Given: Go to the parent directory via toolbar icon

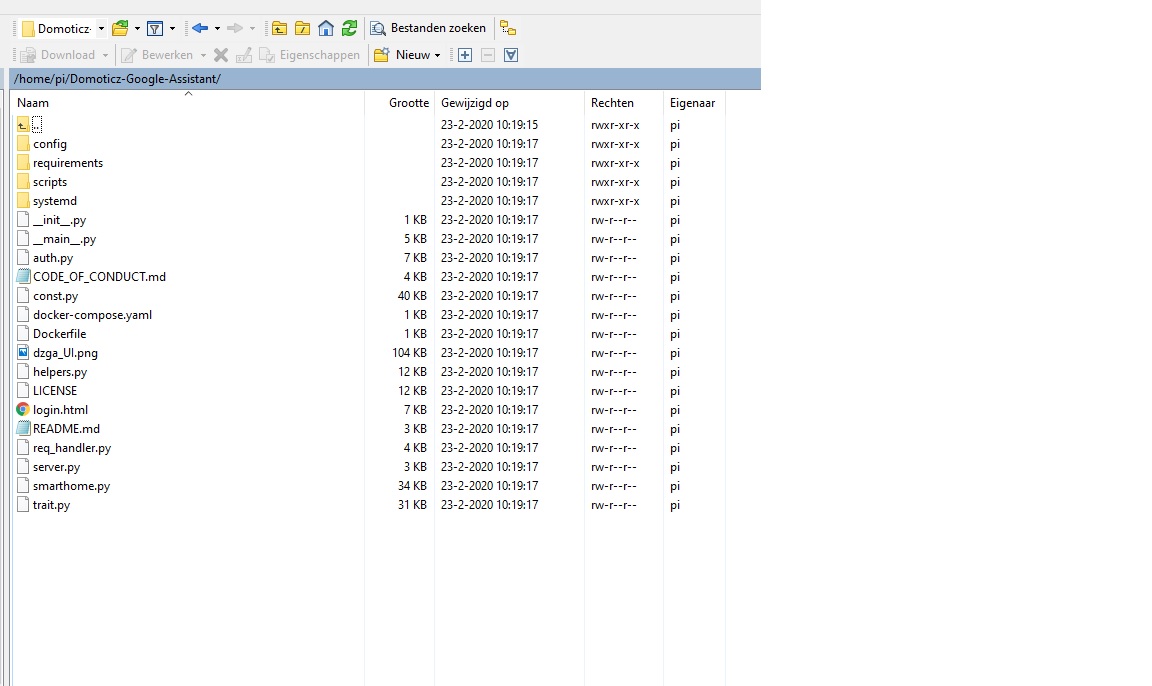Looking at the screenshot, I should point(279,29).
